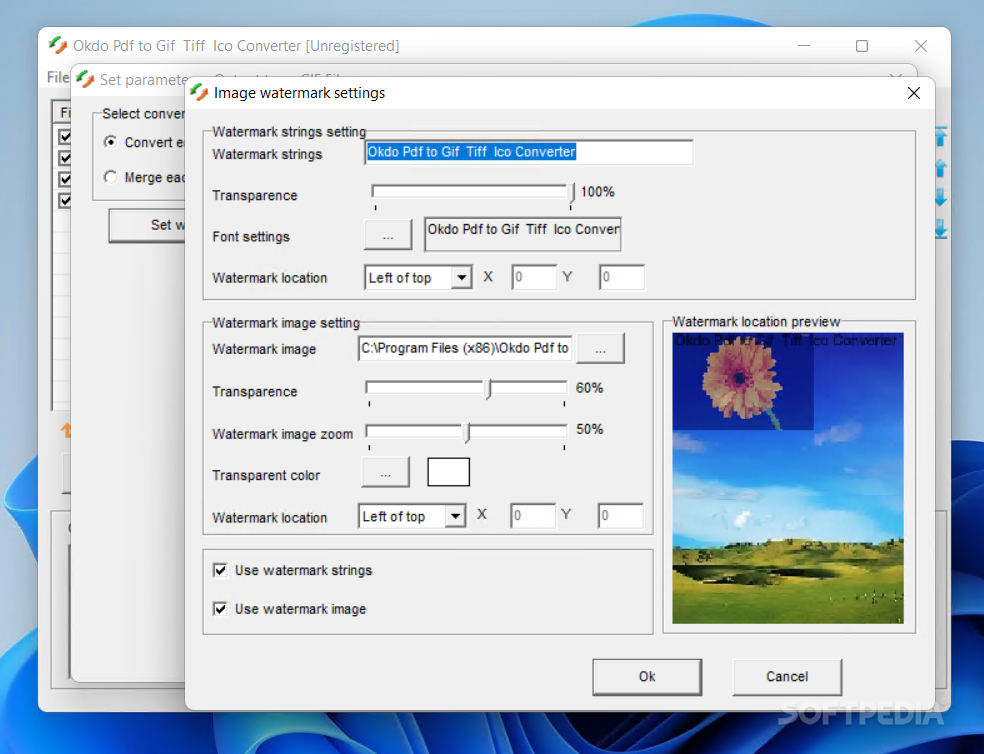This screenshot has height=754, width=984.
Task: Minimize the main Okdo converter window
Action: coord(804,46)
